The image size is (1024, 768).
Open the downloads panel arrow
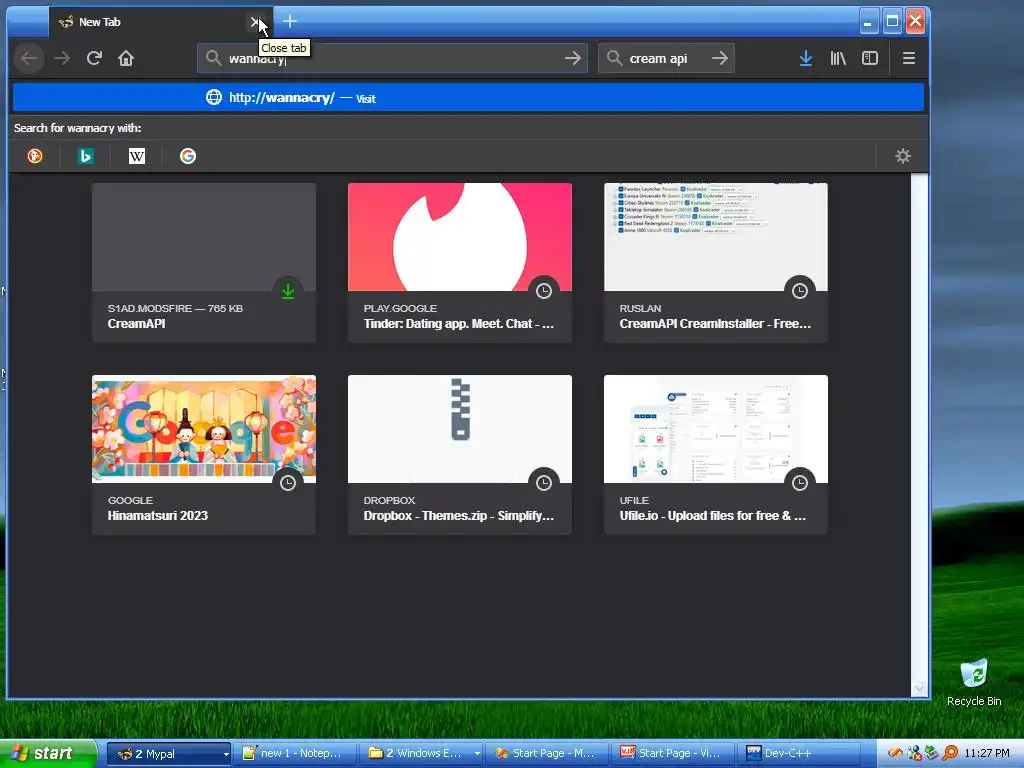[806, 59]
